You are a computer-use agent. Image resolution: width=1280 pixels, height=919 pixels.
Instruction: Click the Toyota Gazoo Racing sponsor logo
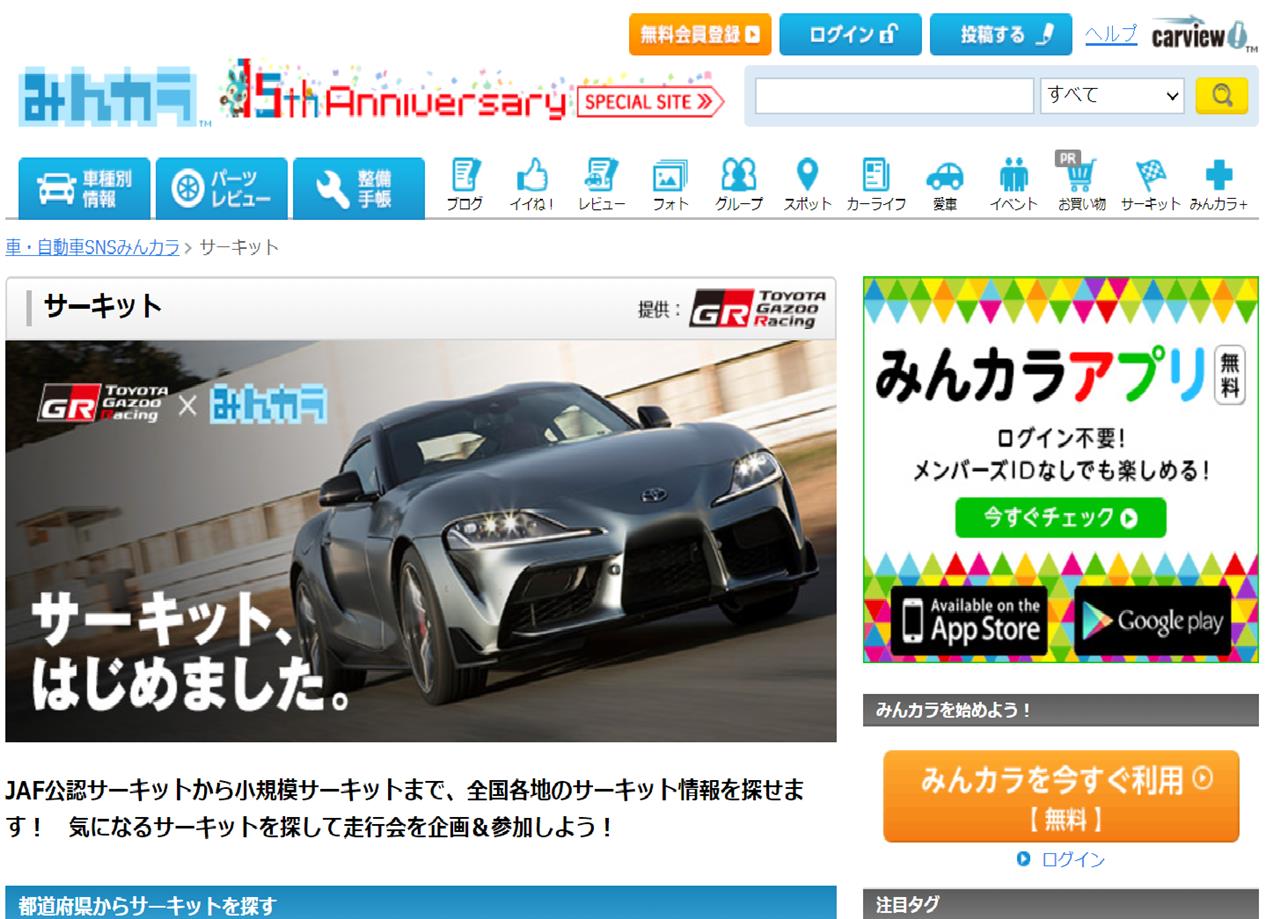pos(759,309)
